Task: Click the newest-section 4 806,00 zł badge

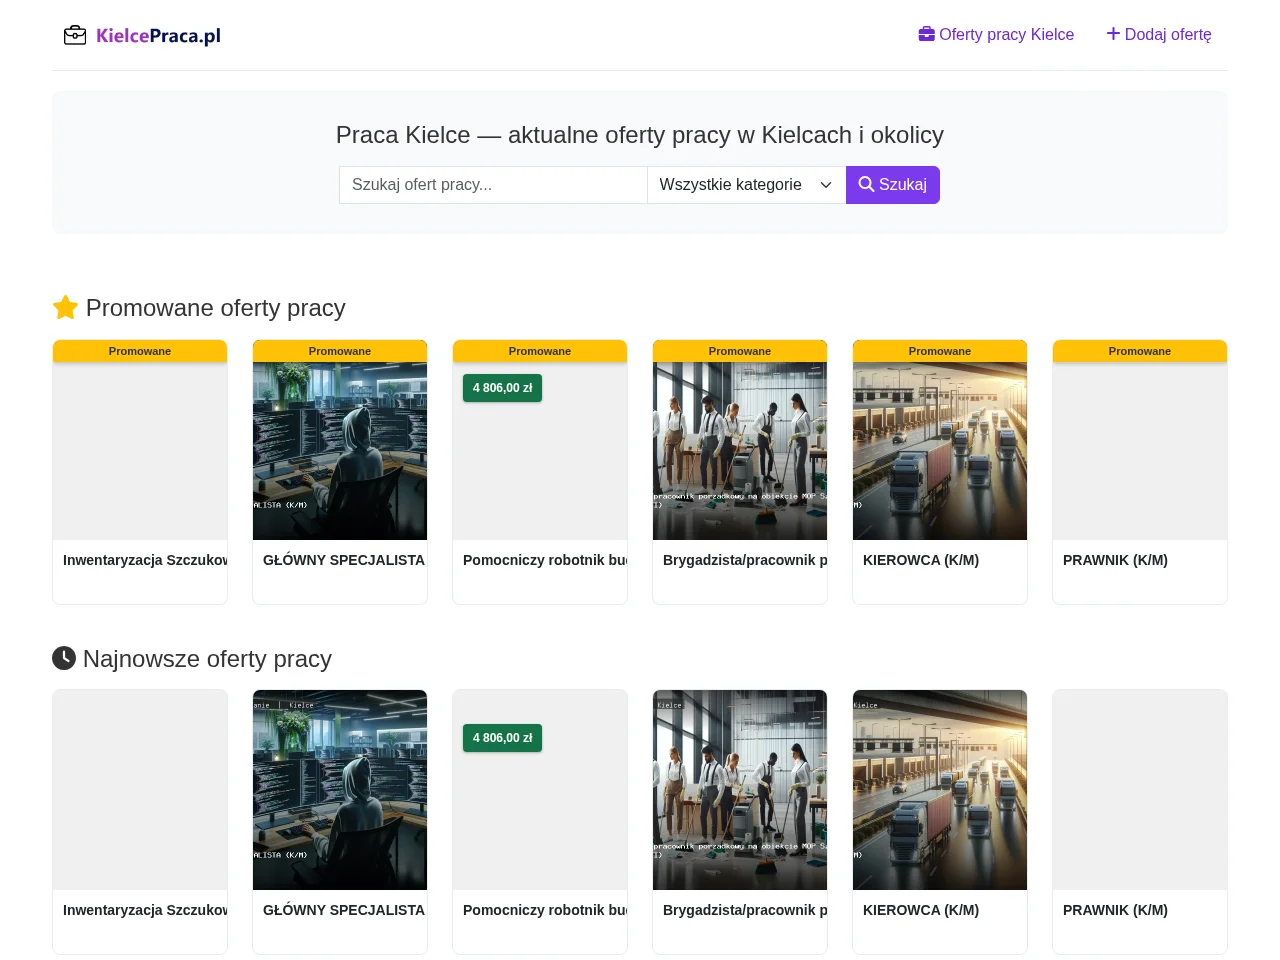Action: 502,738
